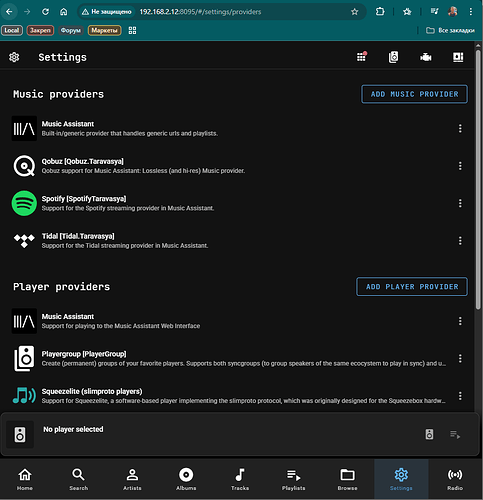Click the Tidal provider logo
The image size is (483, 500).
click(24, 241)
